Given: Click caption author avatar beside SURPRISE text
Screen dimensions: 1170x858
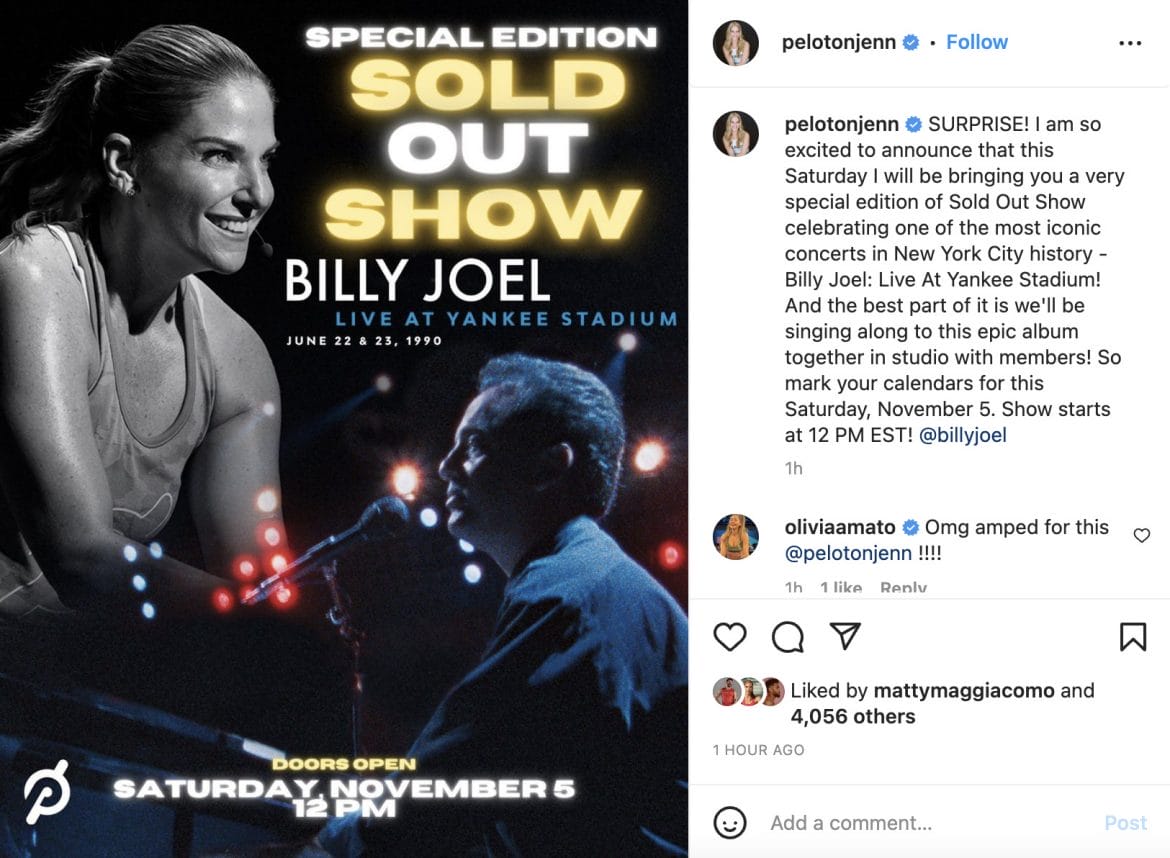Looking at the screenshot, I should coord(736,134).
